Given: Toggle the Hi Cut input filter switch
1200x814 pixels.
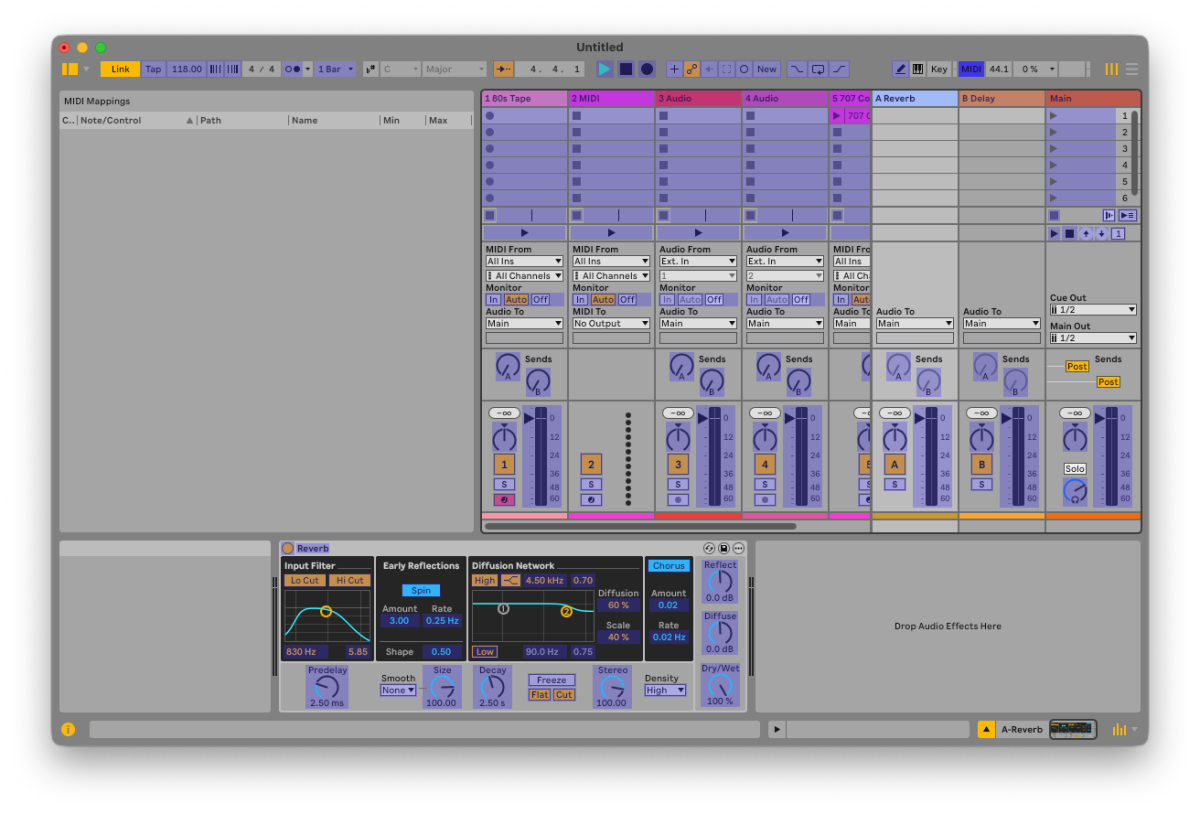Looking at the screenshot, I should [x=350, y=580].
